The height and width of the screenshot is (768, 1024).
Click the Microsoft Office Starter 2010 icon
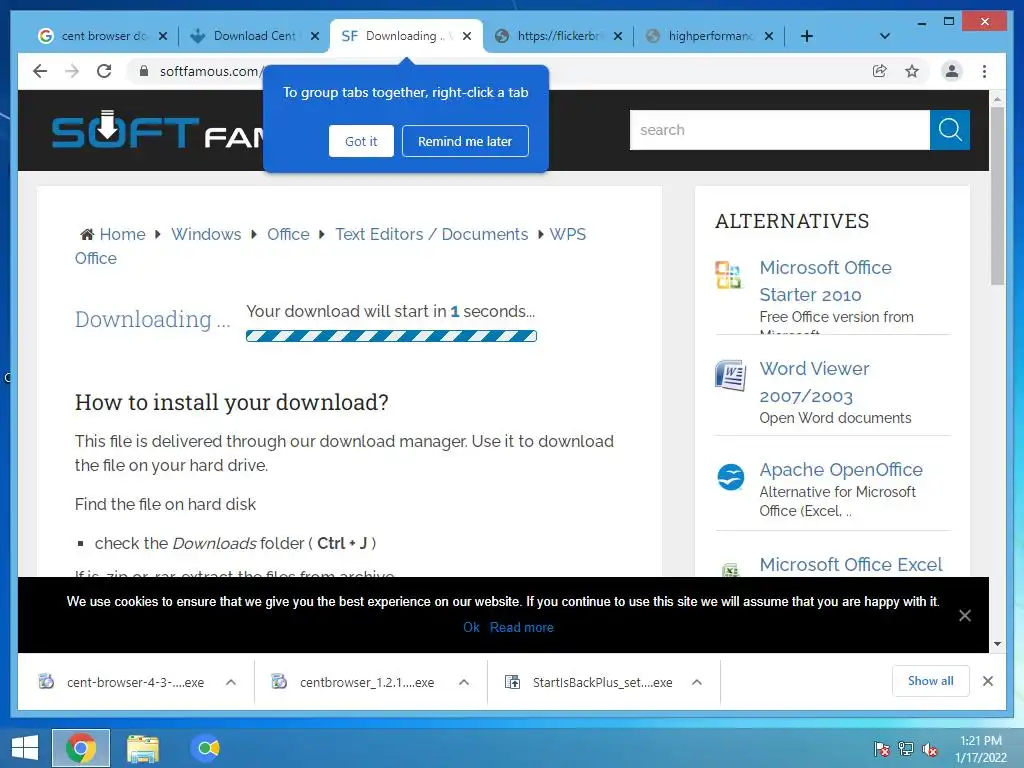point(728,274)
